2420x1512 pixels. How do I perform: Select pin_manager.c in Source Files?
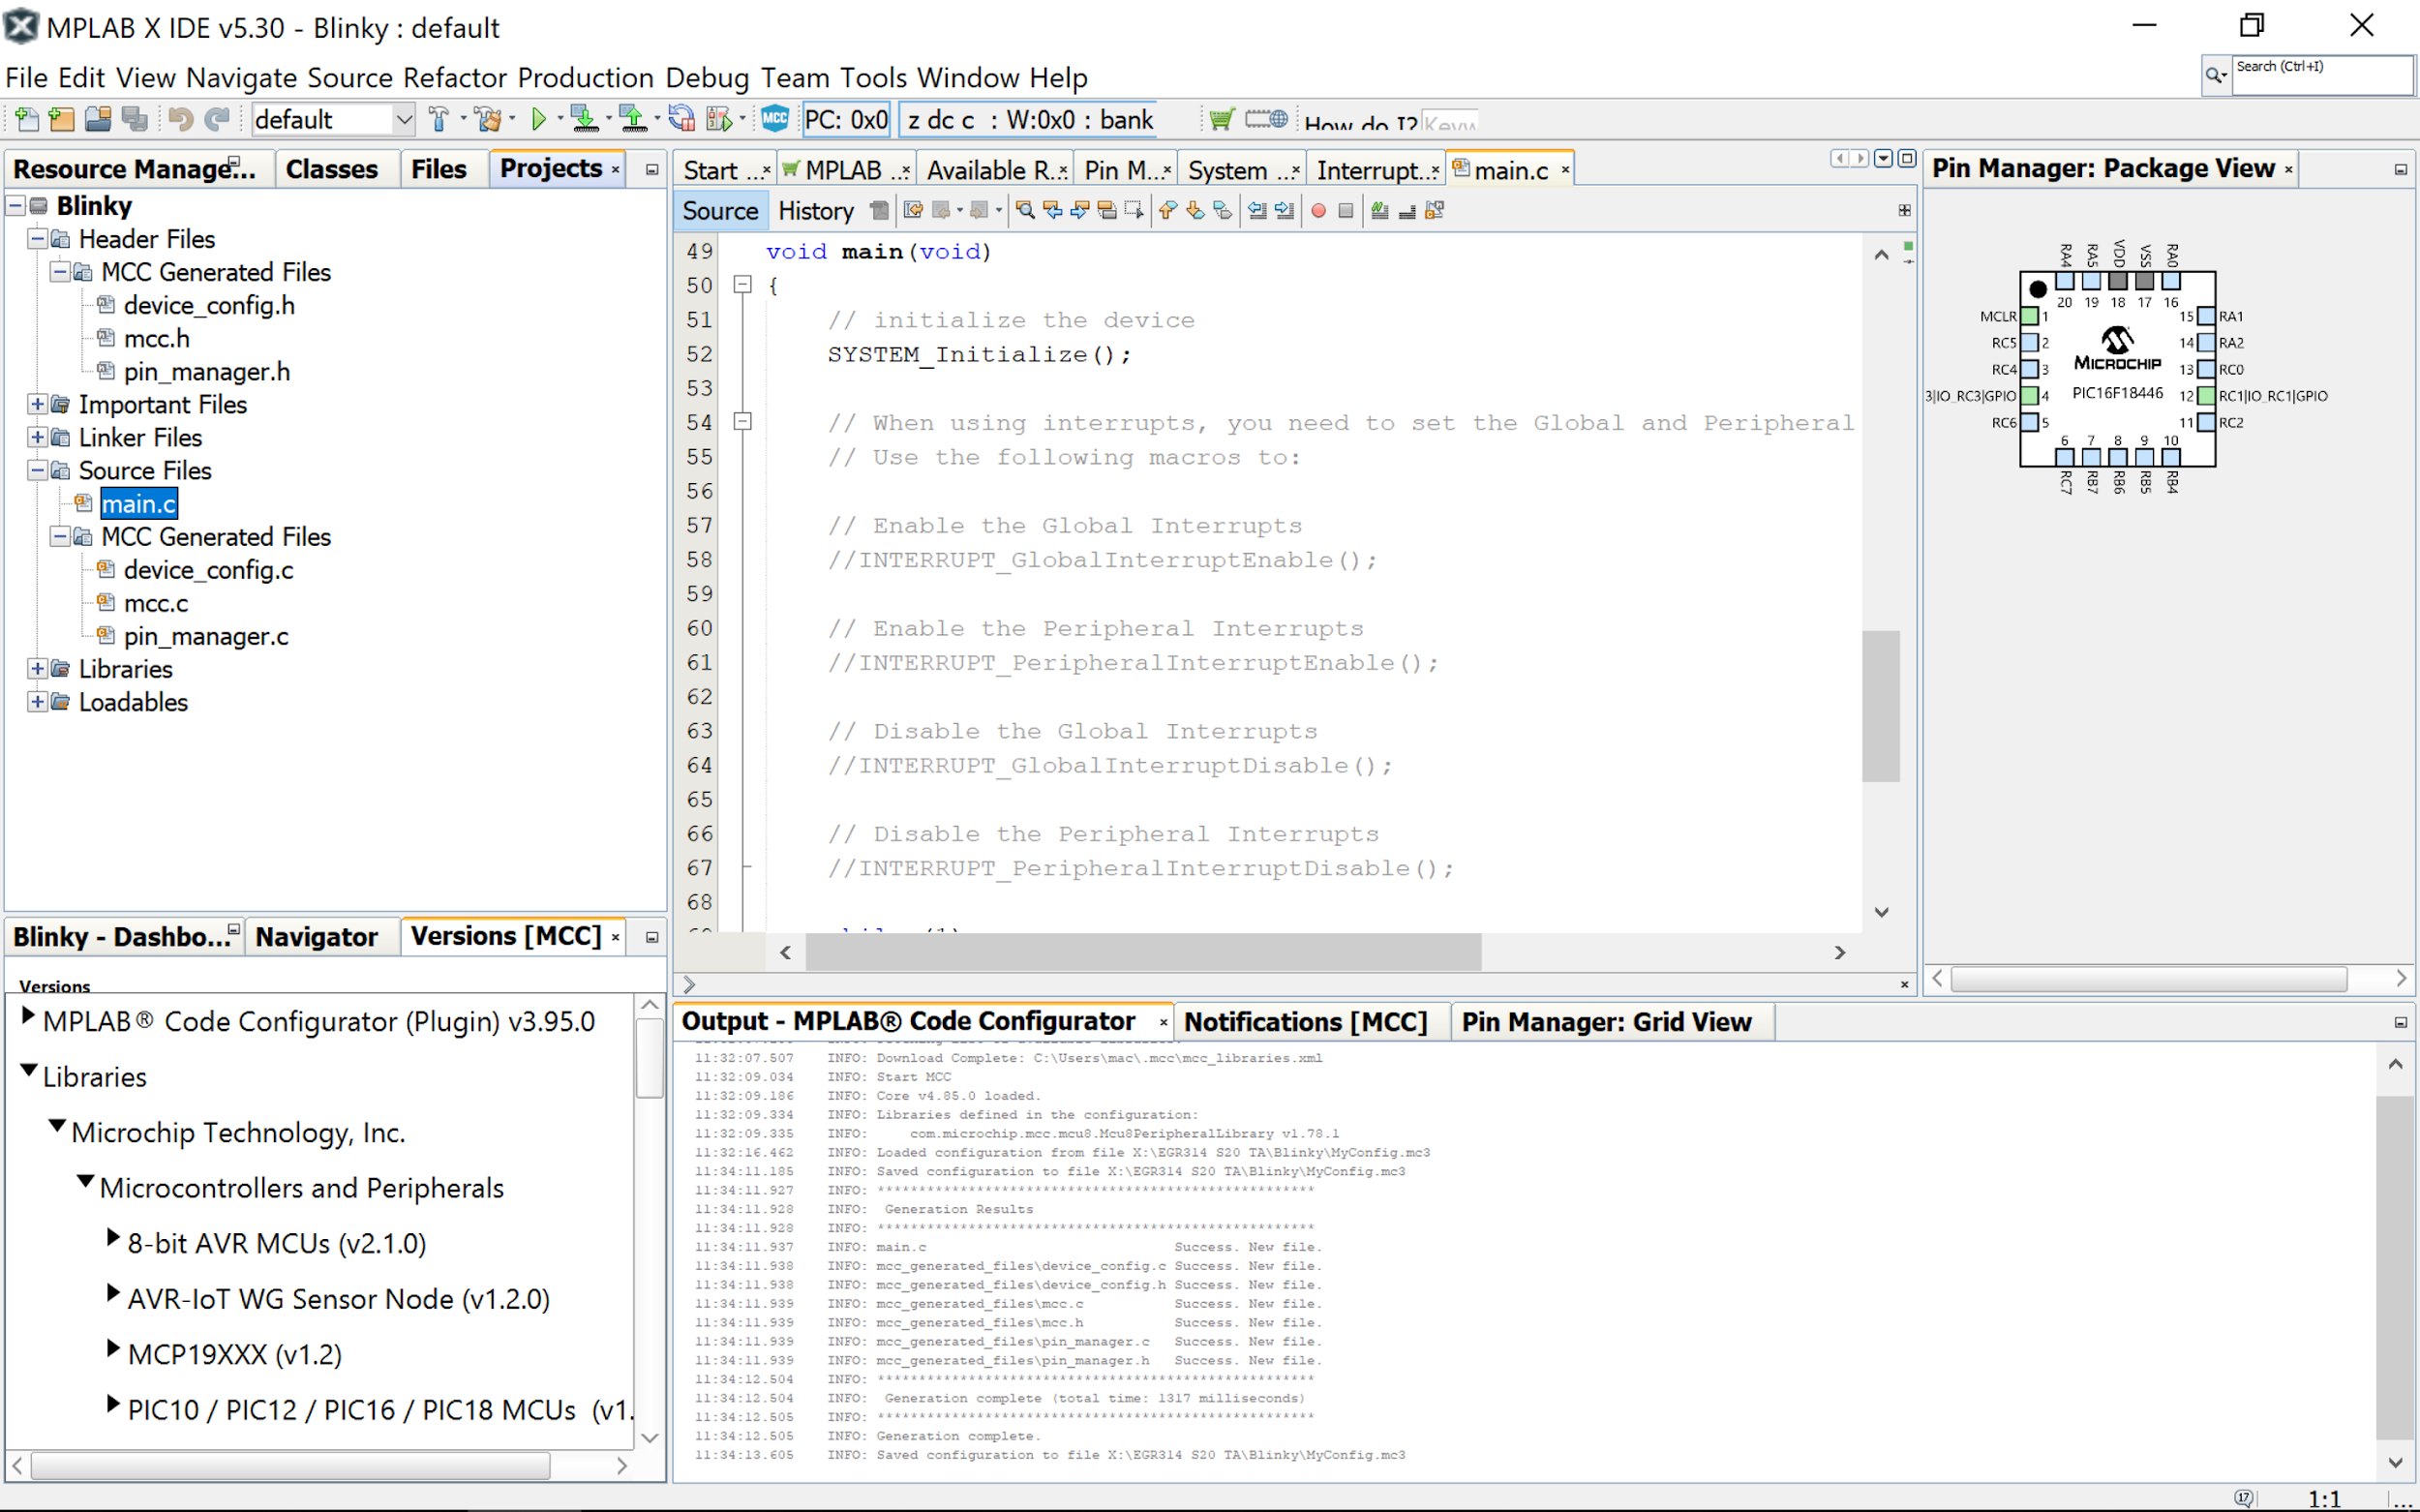(205, 636)
